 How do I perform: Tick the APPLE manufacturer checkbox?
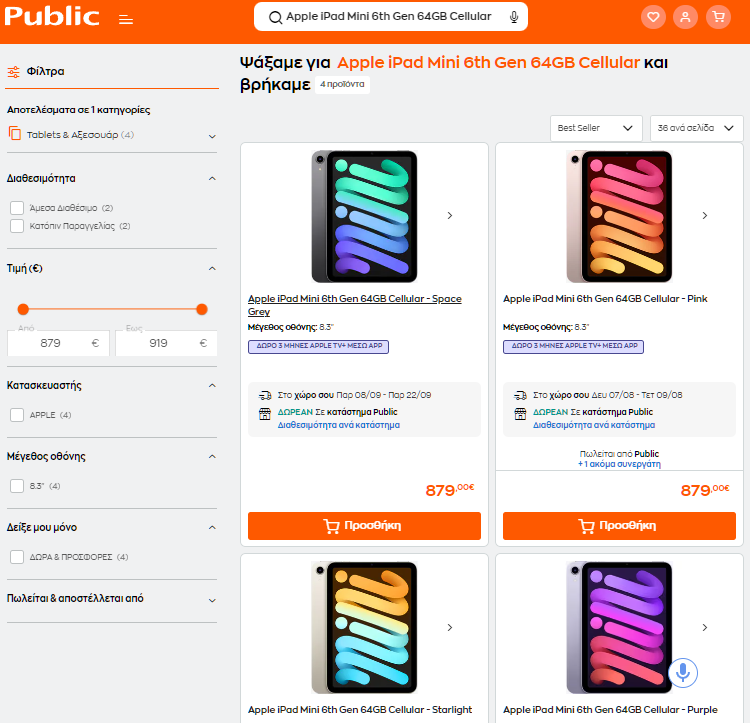tap(17, 415)
